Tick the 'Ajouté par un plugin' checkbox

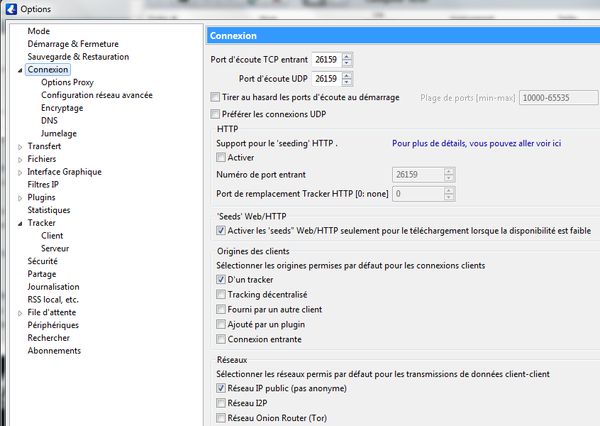(221, 324)
